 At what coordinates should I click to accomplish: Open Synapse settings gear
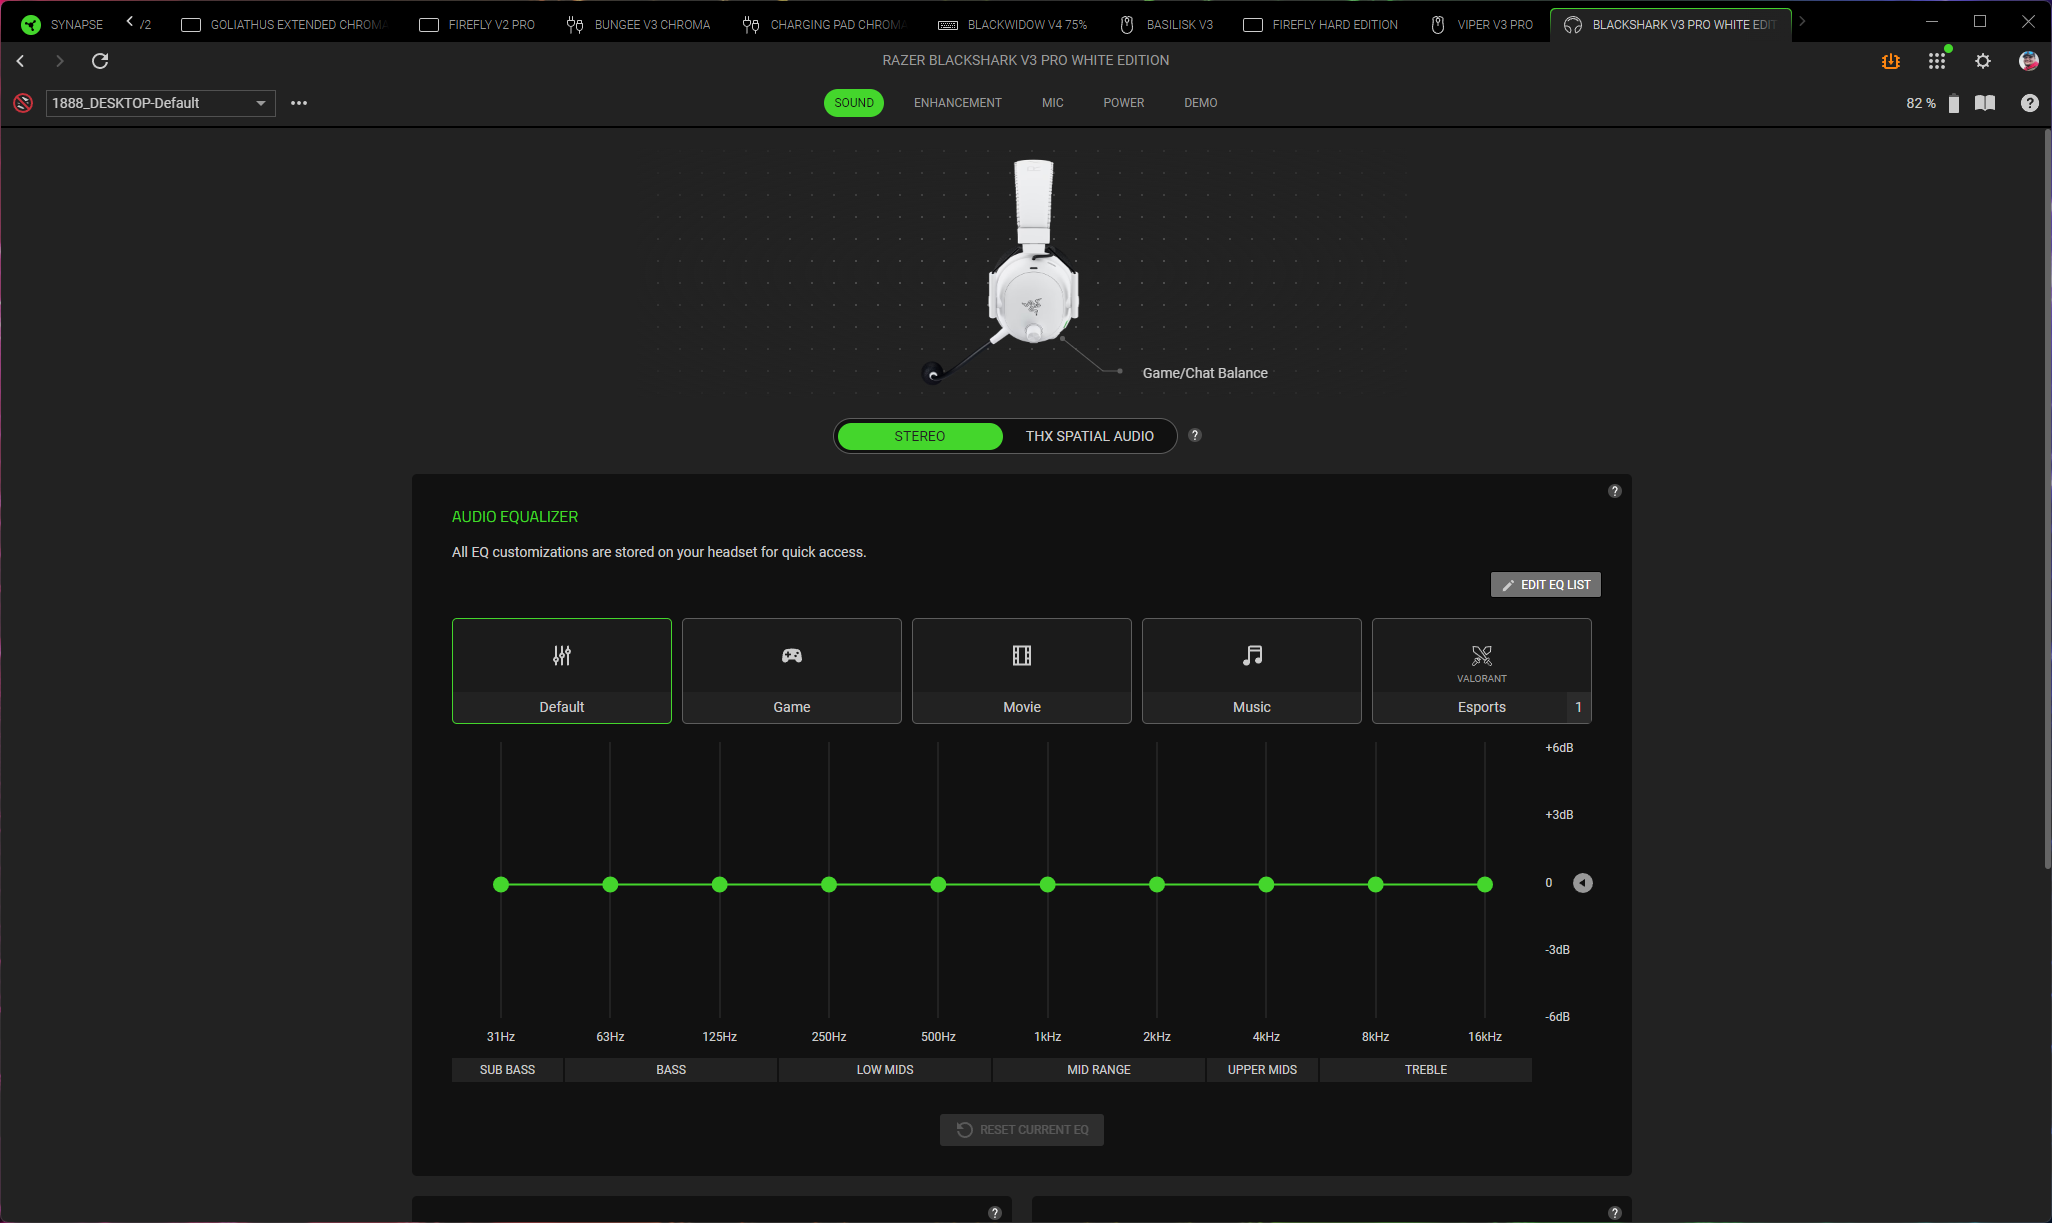[x=1983, y=61]
